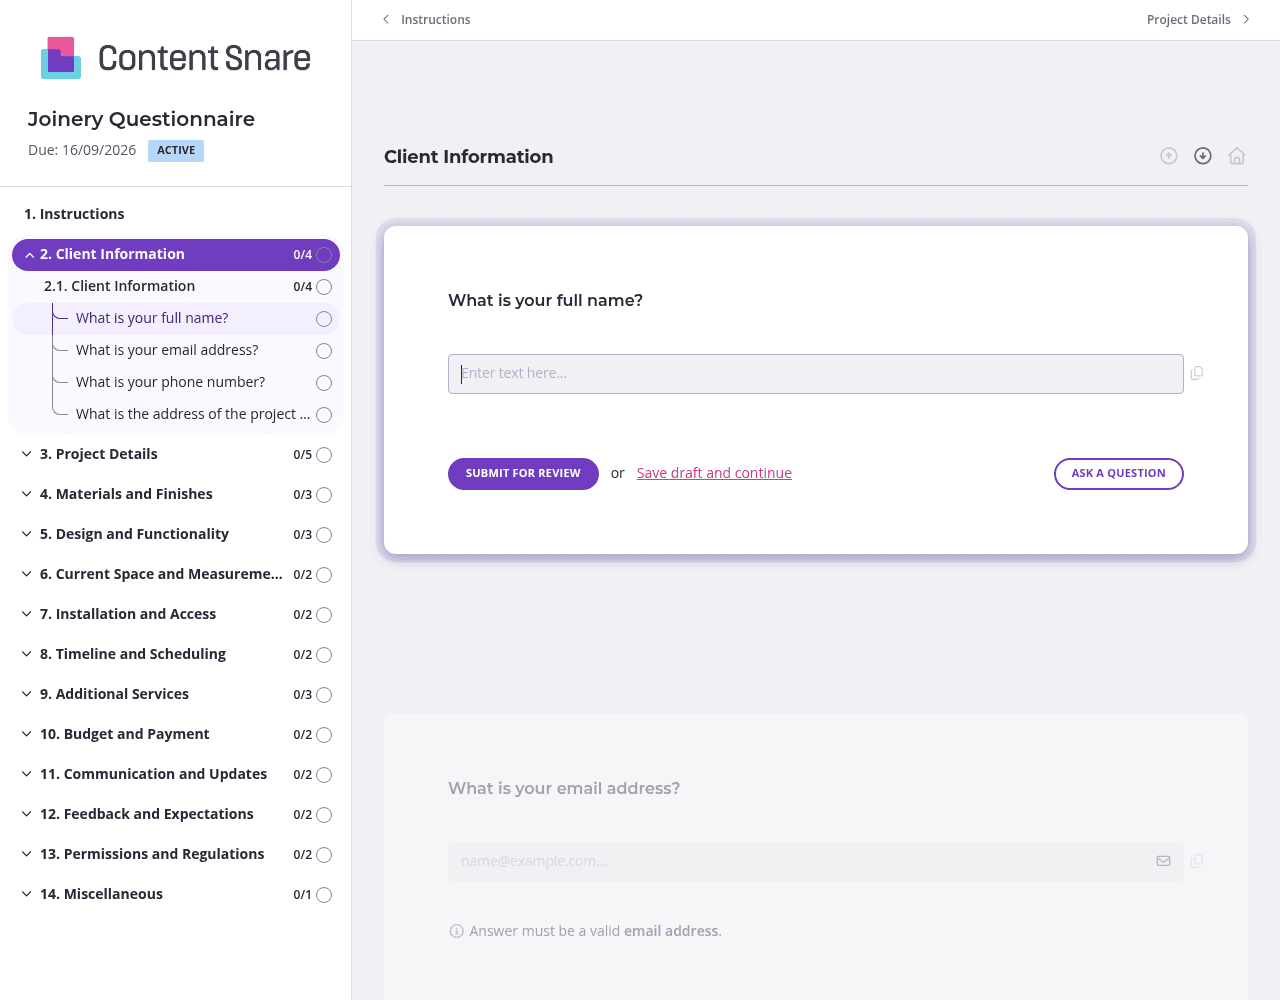1280x1000 pixels.
Task: Expand the Project Details section chevron
Action: click(27, 454)
